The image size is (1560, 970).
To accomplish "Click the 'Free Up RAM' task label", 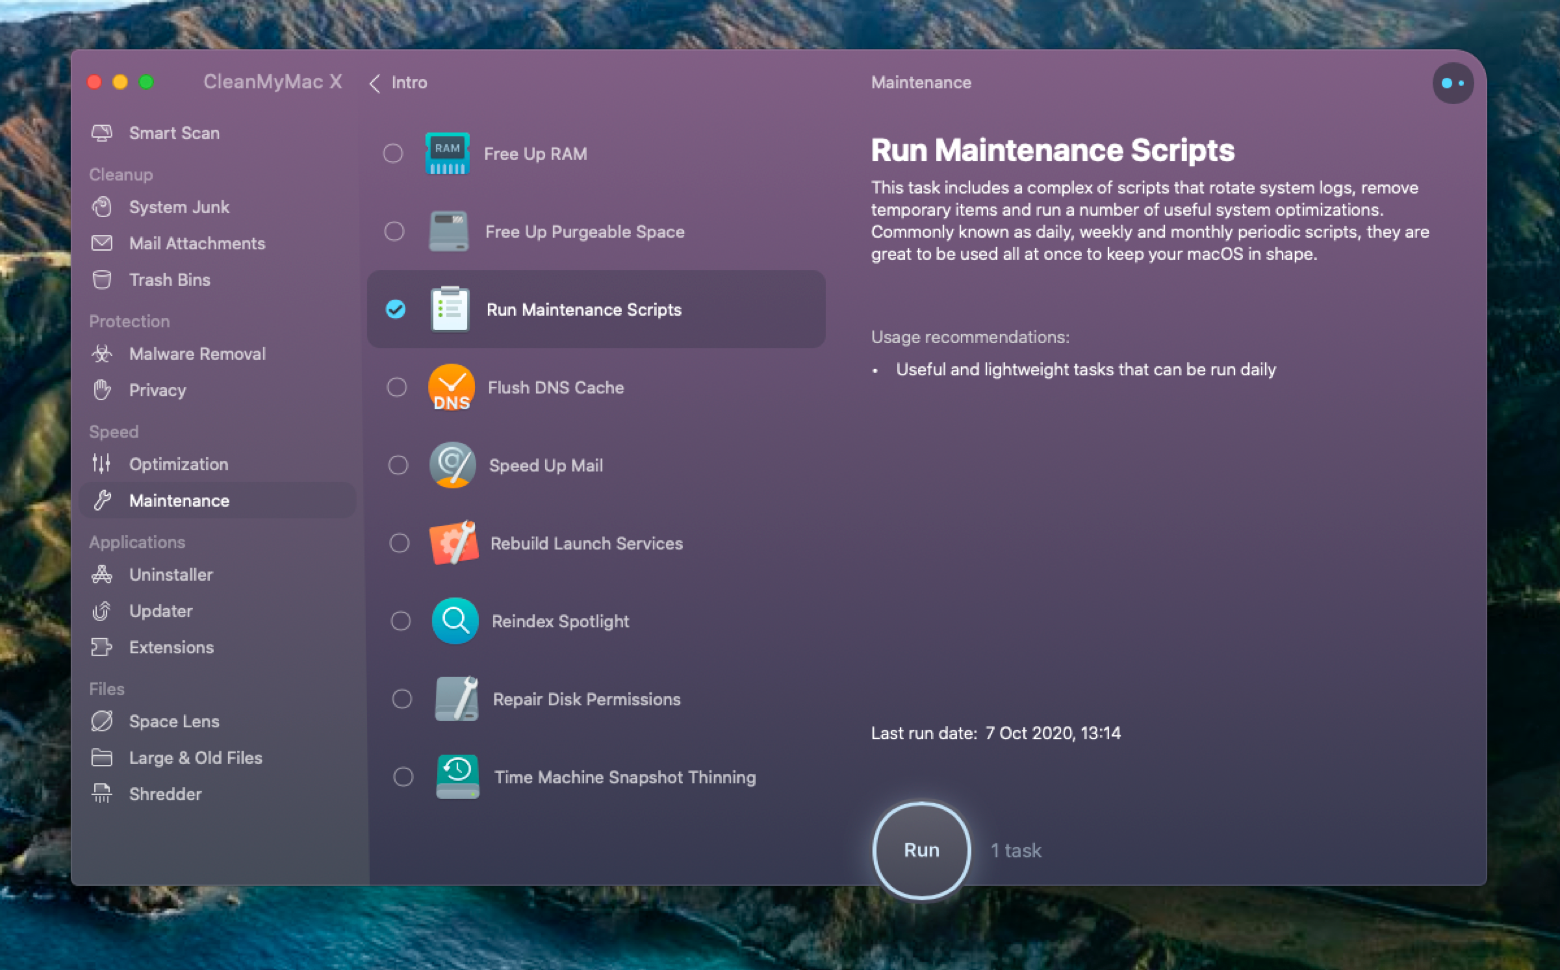I will [536, 154].
